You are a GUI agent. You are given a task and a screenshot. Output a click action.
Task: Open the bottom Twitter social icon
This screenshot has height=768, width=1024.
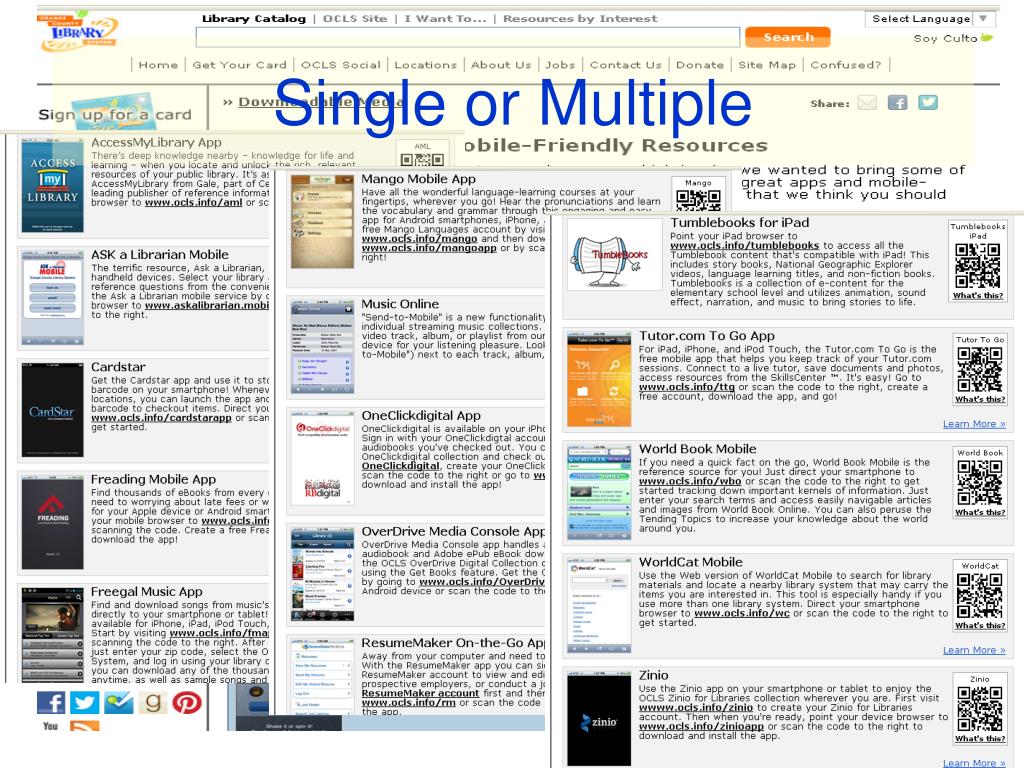point(85,703)
